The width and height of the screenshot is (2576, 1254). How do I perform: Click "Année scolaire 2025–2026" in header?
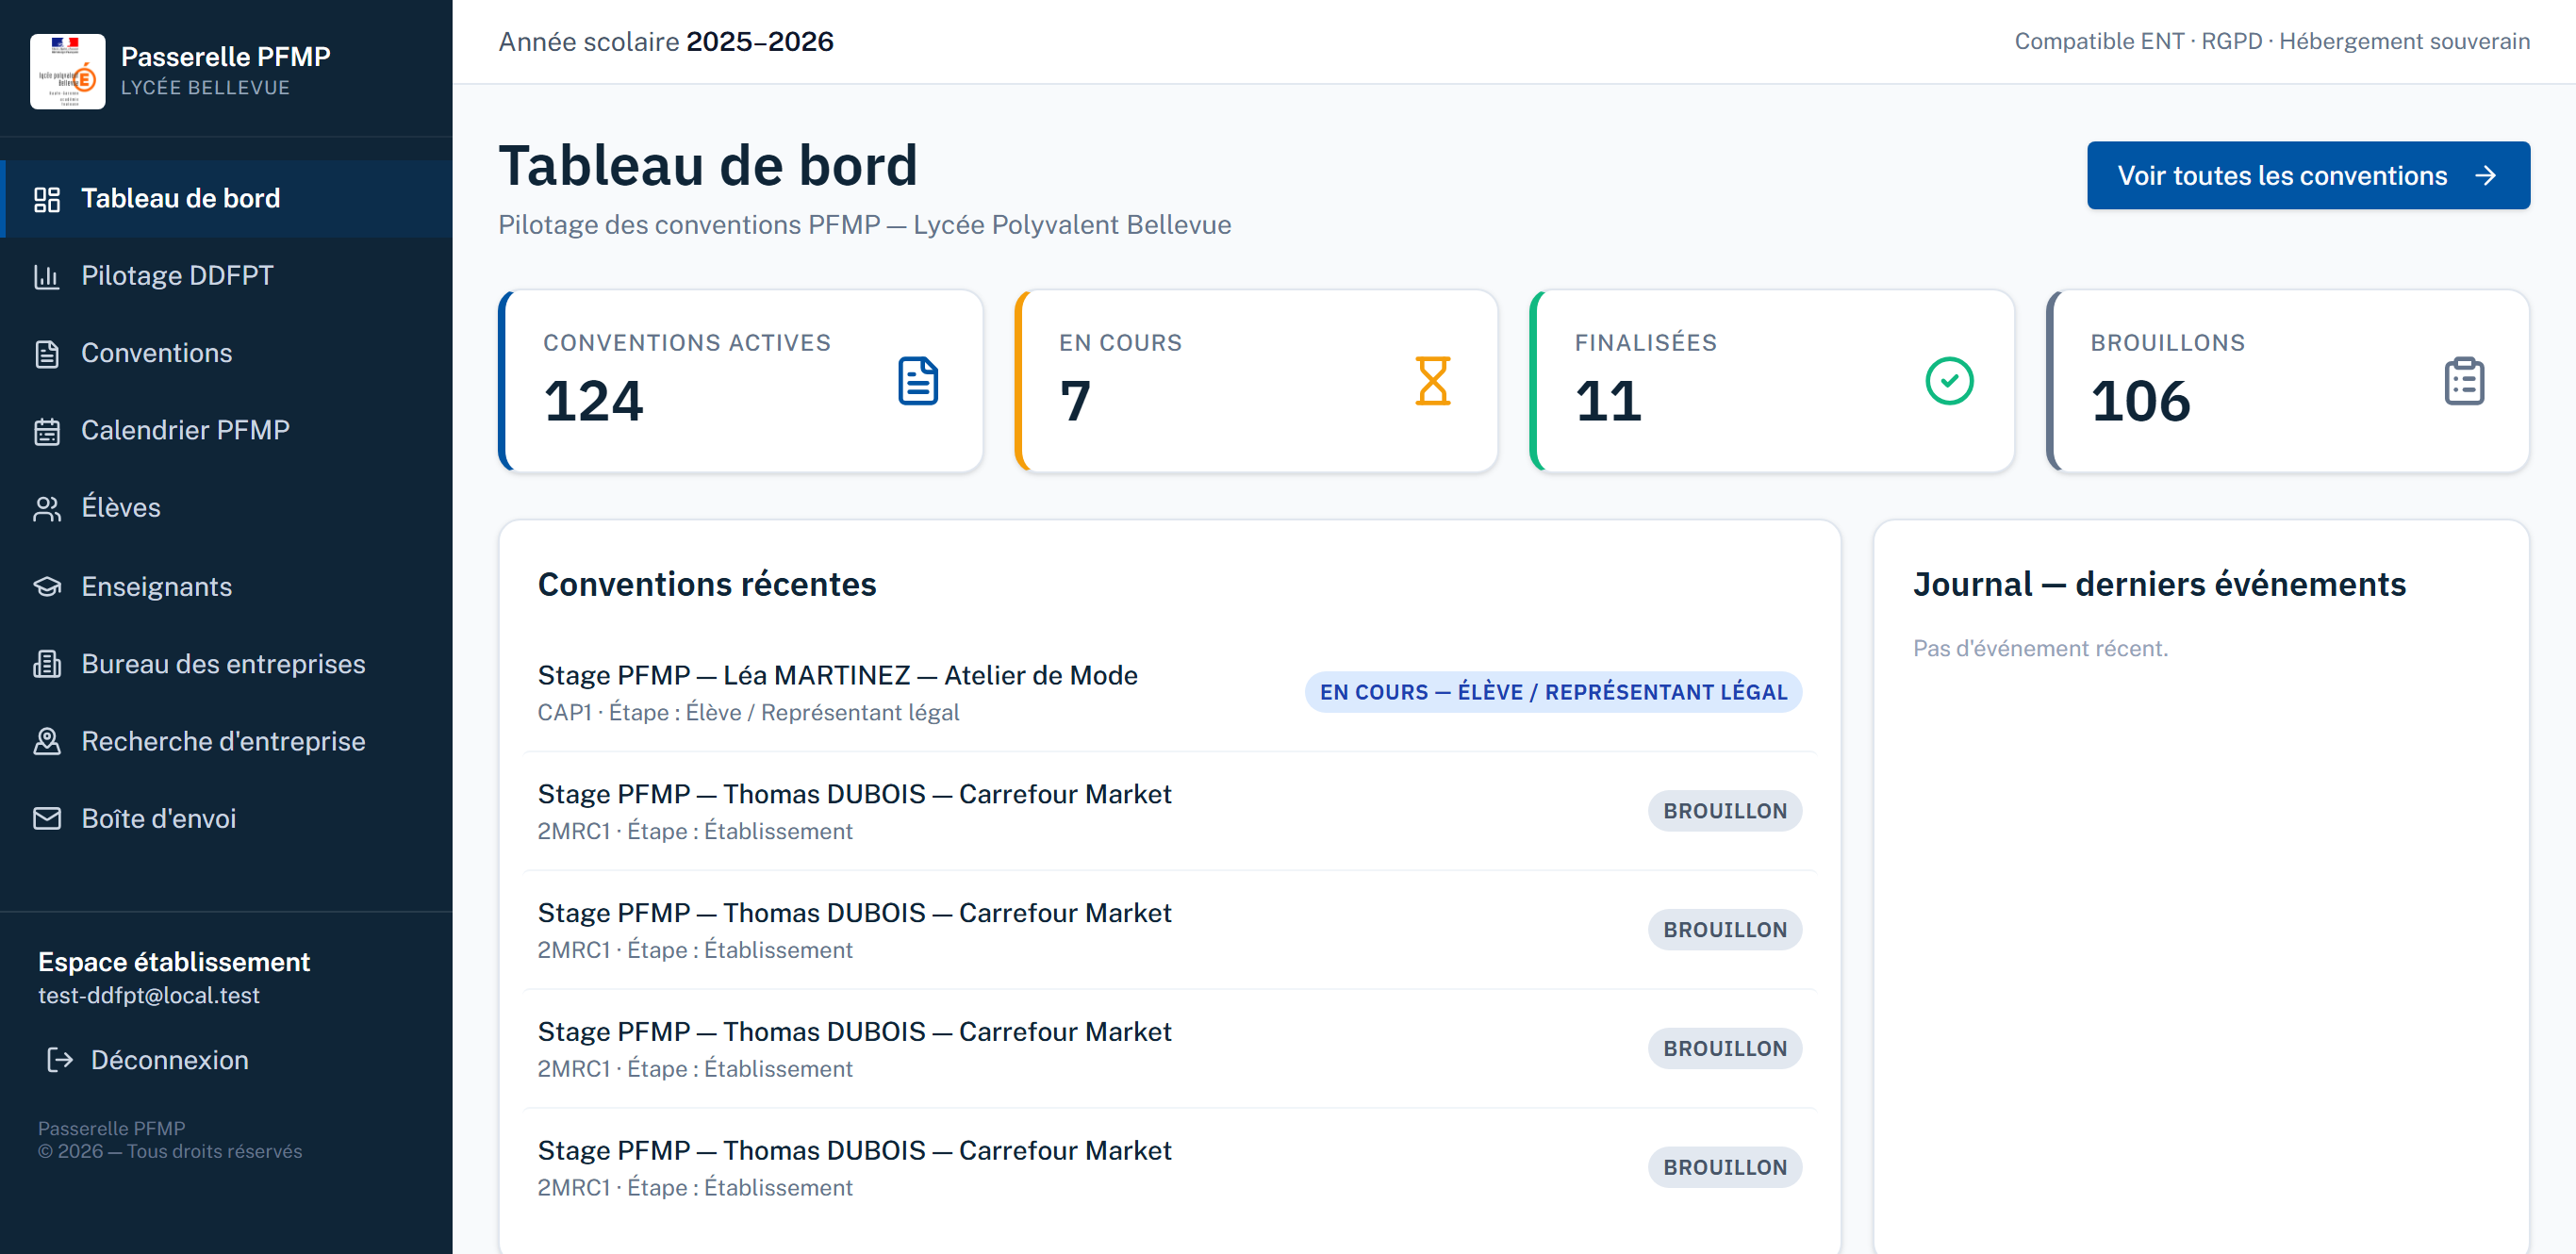(x=666, y=41)
